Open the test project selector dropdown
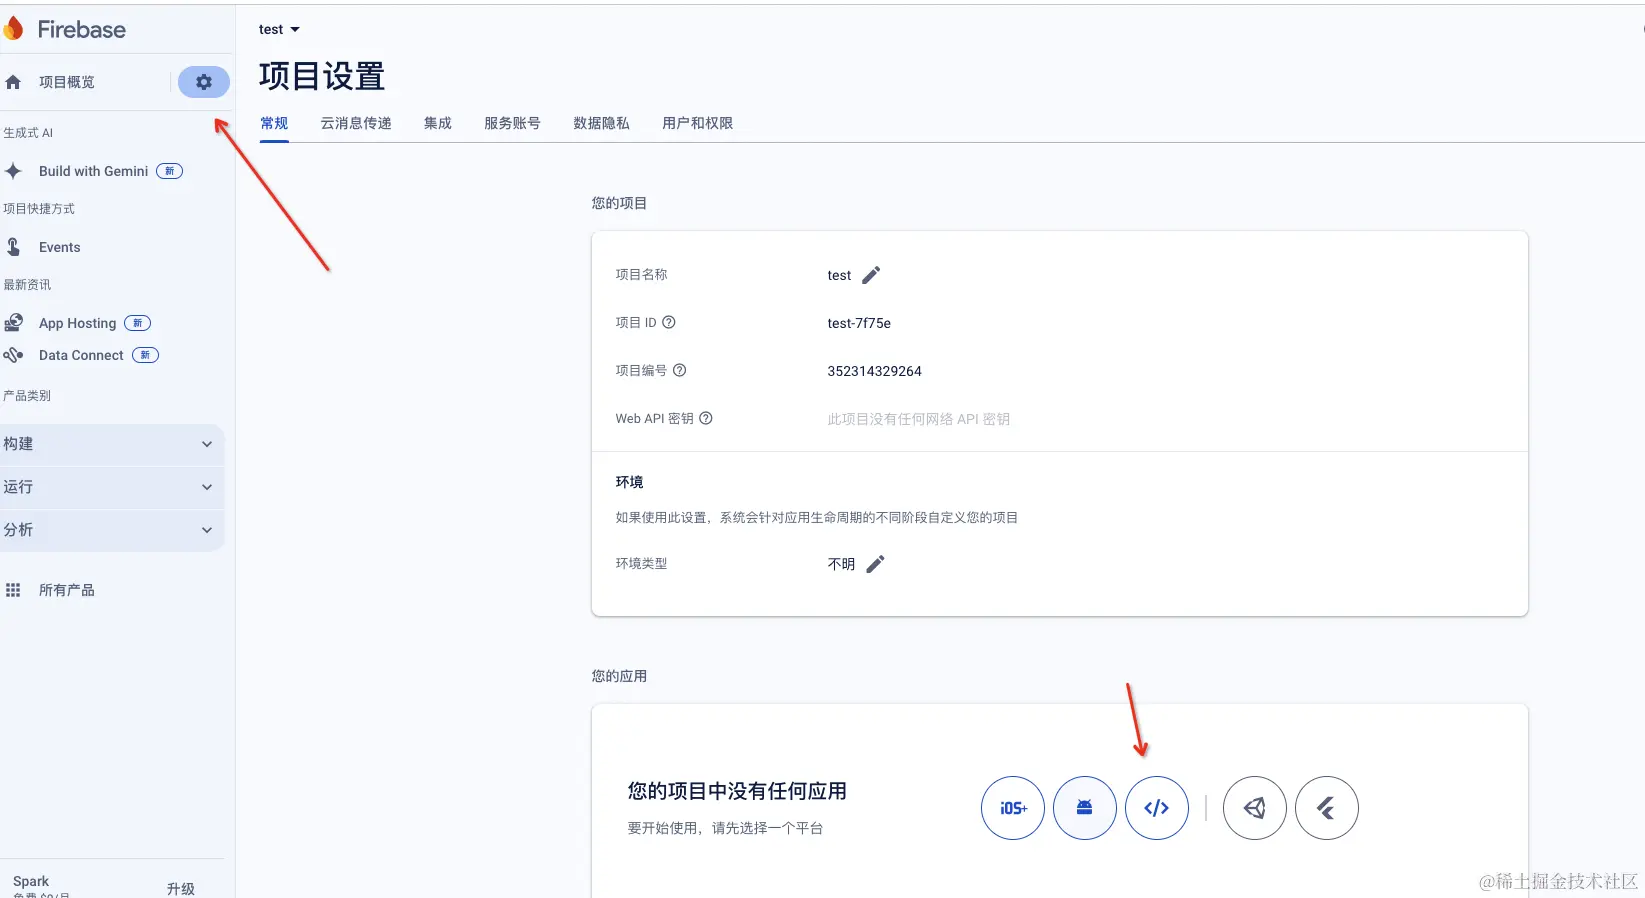The image size is (1645, 898). click(279, 29)
